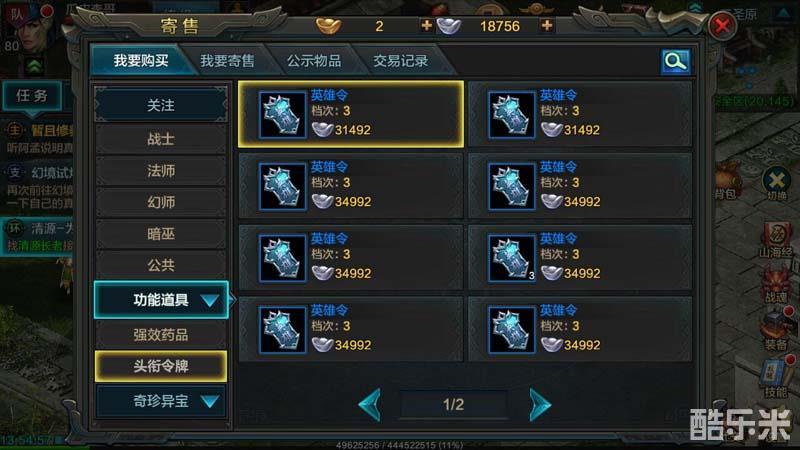Go to next page arrow
Image resolution: width=800 pixels, height=450 pixels.
coord(540,405)
